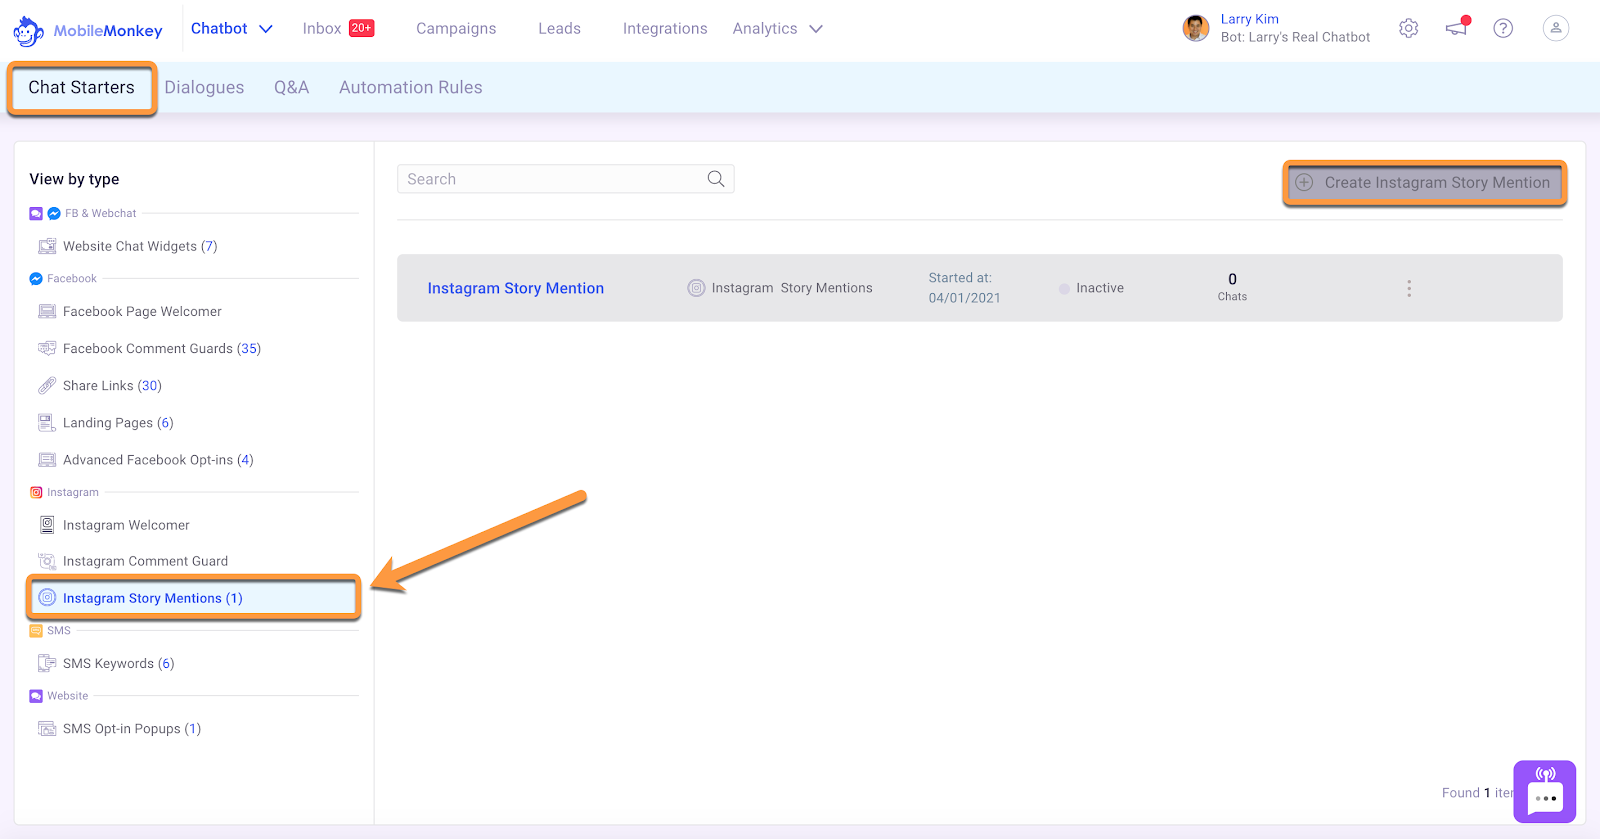The image size is (1600, 839).
Task: Click the 'Started at: 04/01/2021' text
Action: click(x=964, y=288)
